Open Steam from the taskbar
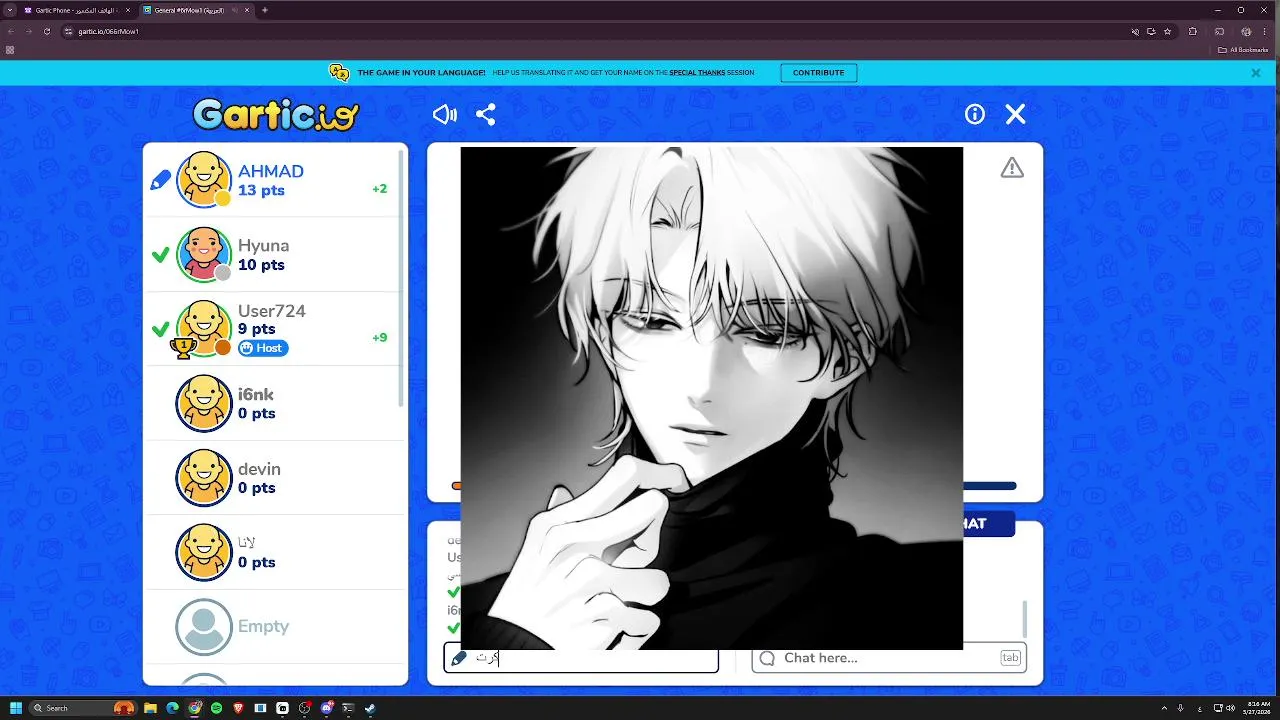Viewport: 1280px width, 720px height. click(x=370, y=708)
